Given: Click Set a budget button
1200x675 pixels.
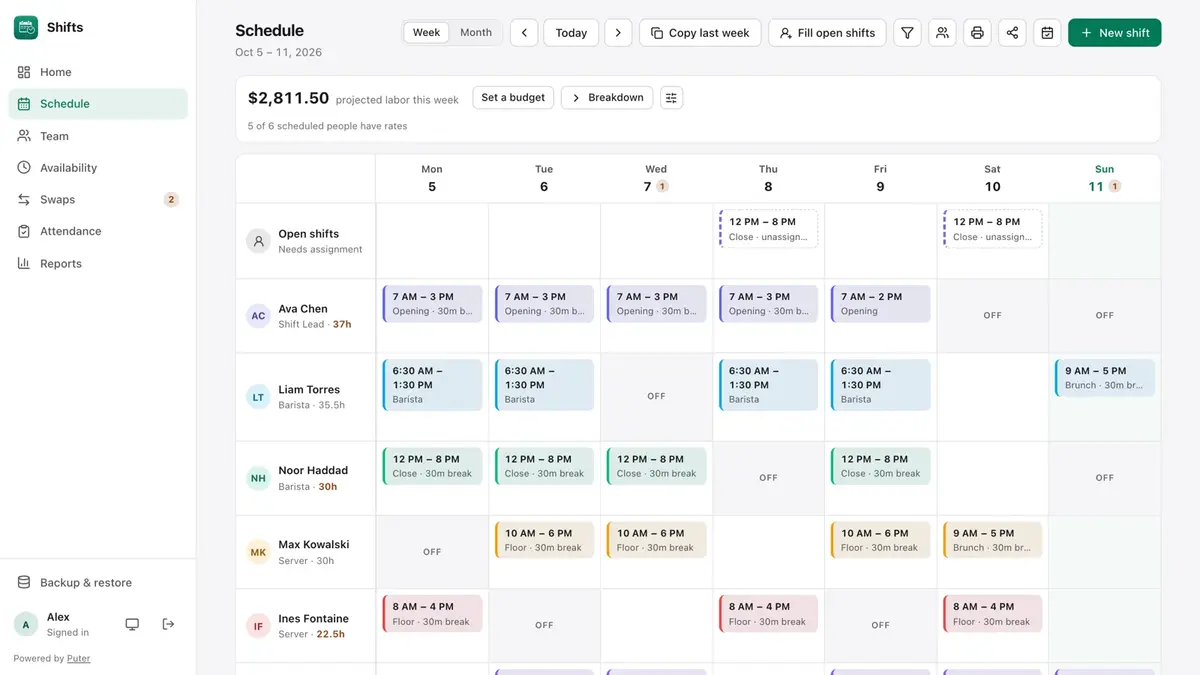Looking at the screenshot, I should [513, 98].
